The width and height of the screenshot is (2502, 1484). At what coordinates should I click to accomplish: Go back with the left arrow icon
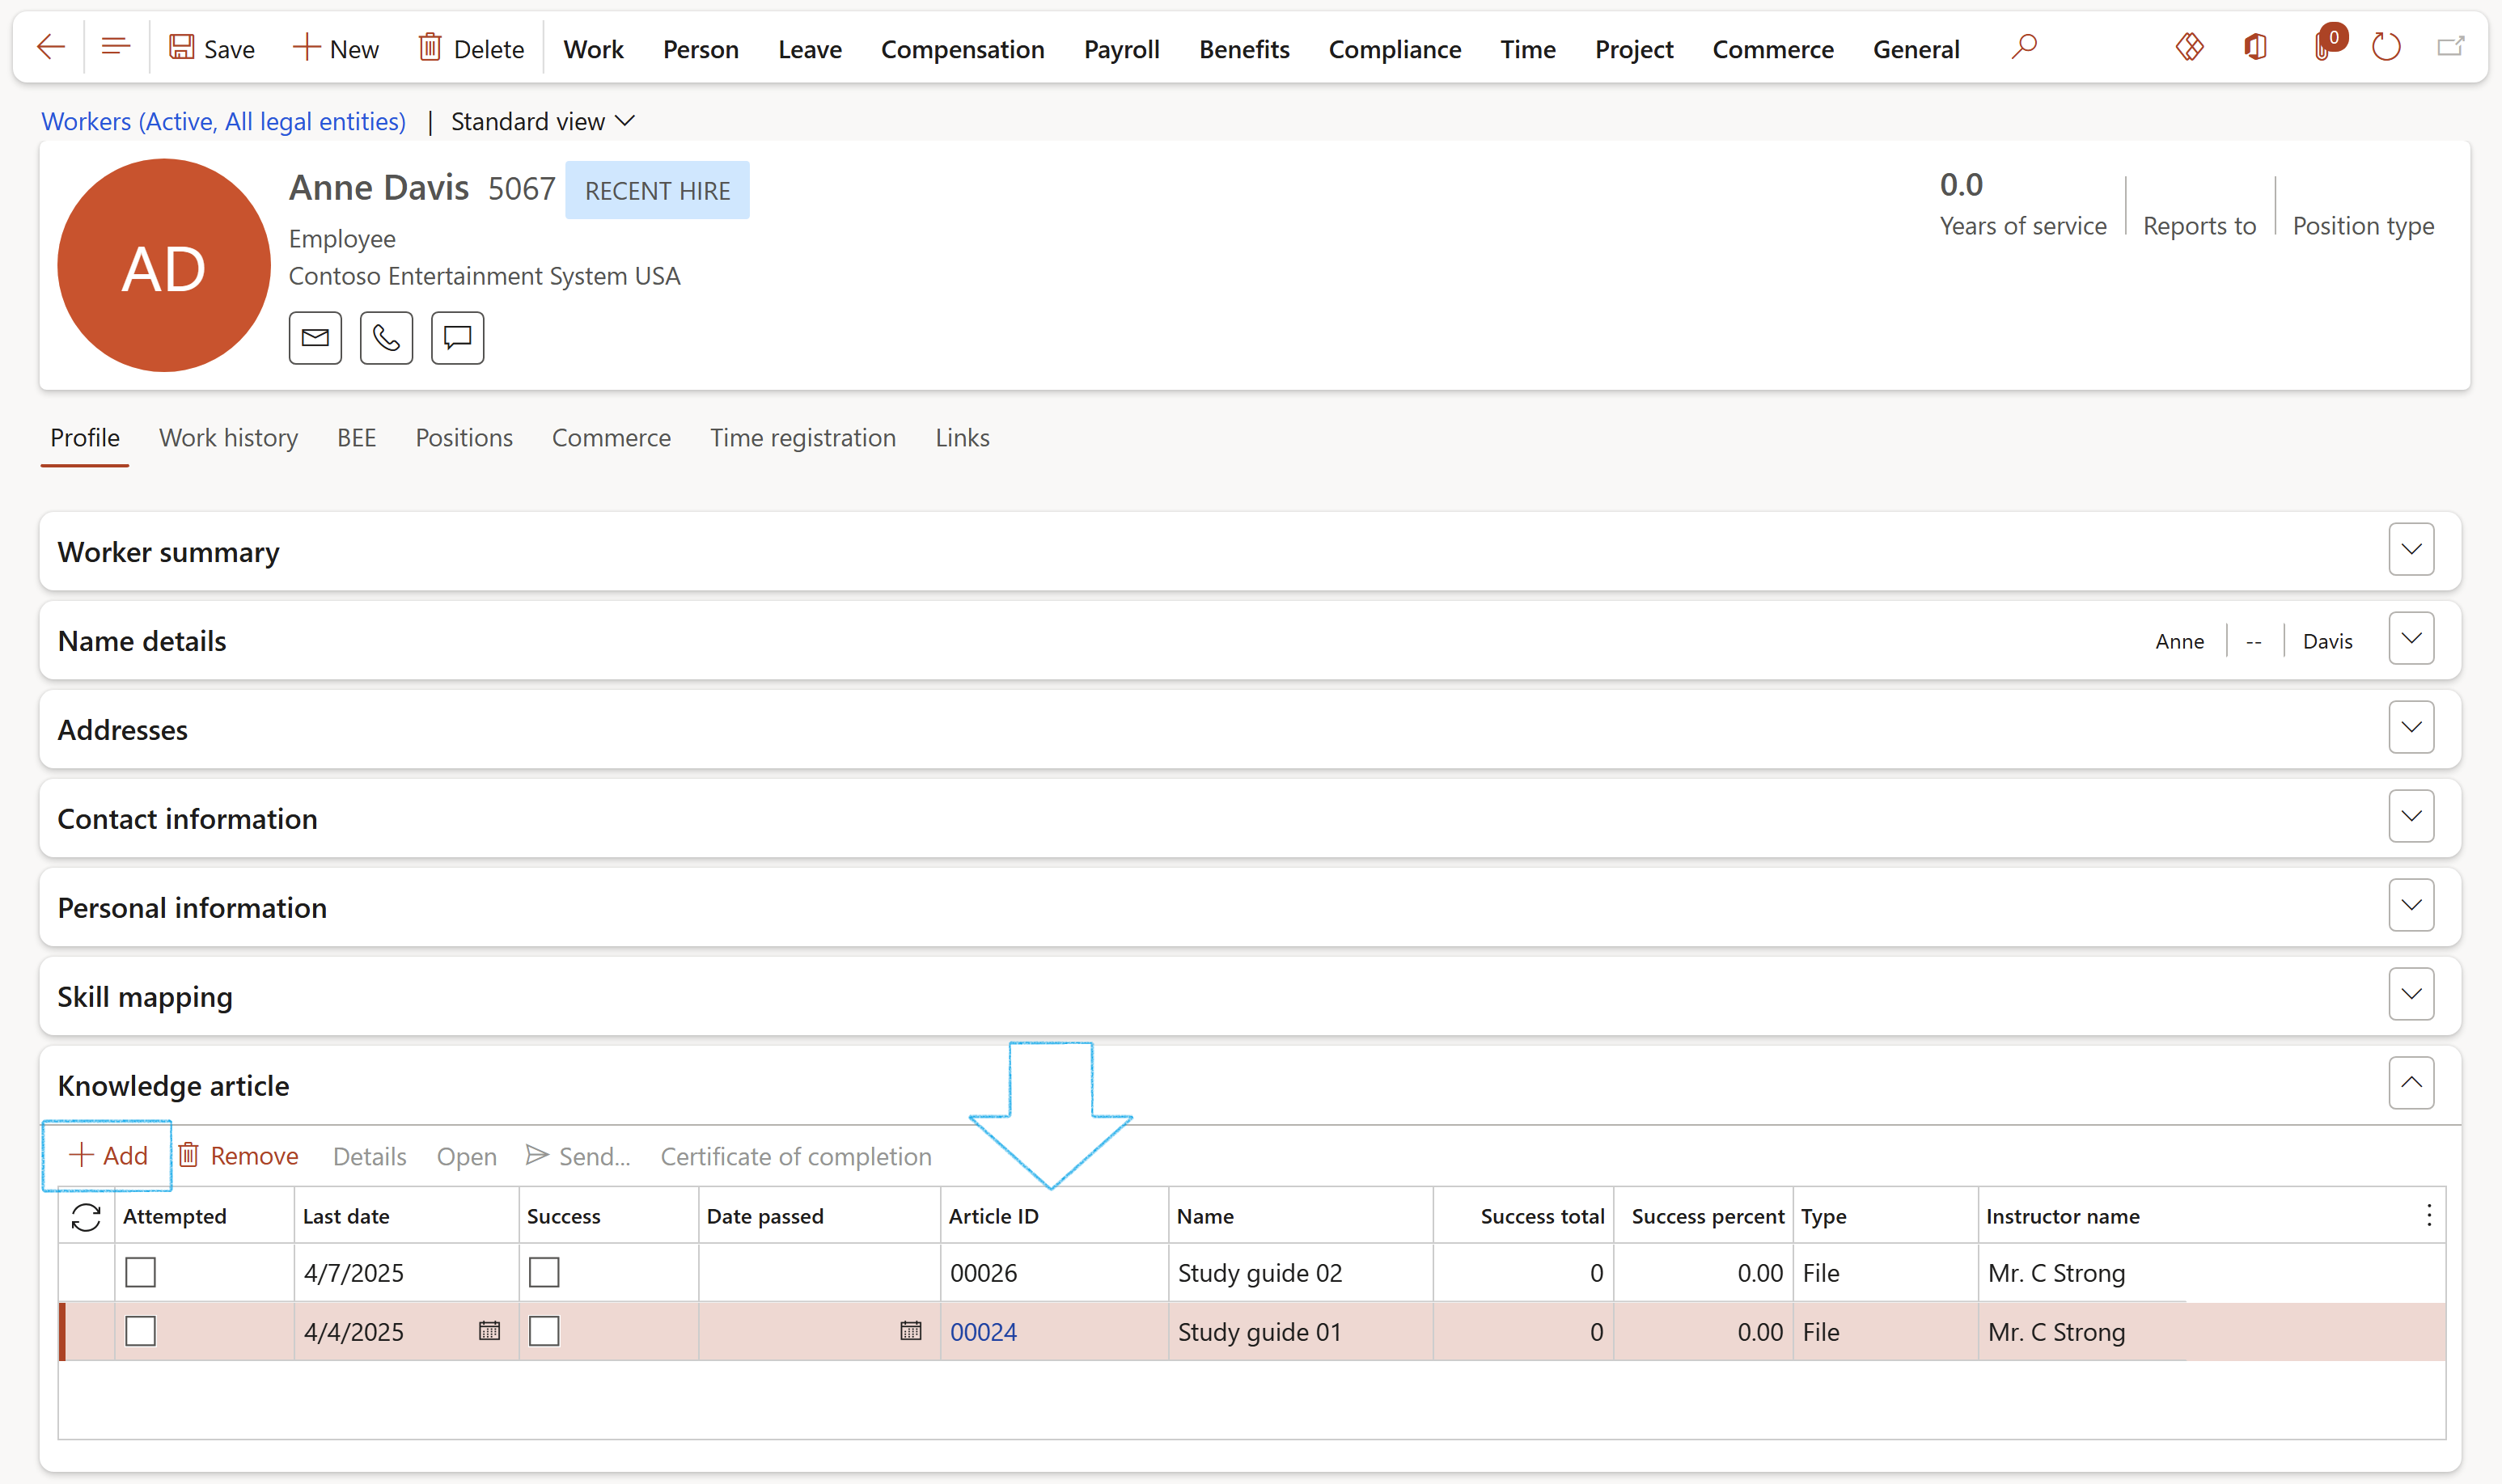click(x=50, y=47)
